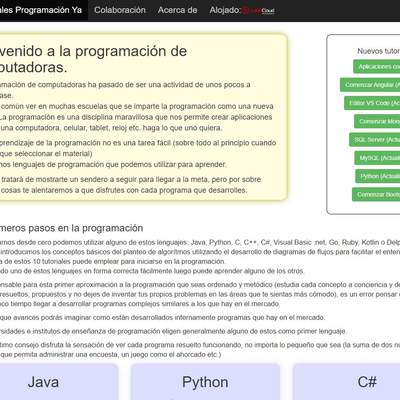
Task: Click the 'programación de computadoras' welcome heading
Action: [x=93, y=59]
